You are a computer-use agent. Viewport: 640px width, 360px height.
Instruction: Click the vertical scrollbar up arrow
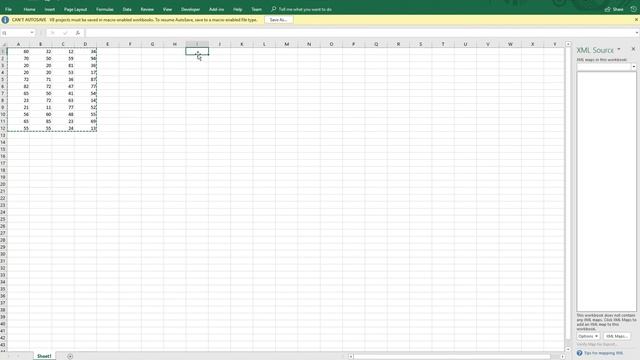pos(568,44)
